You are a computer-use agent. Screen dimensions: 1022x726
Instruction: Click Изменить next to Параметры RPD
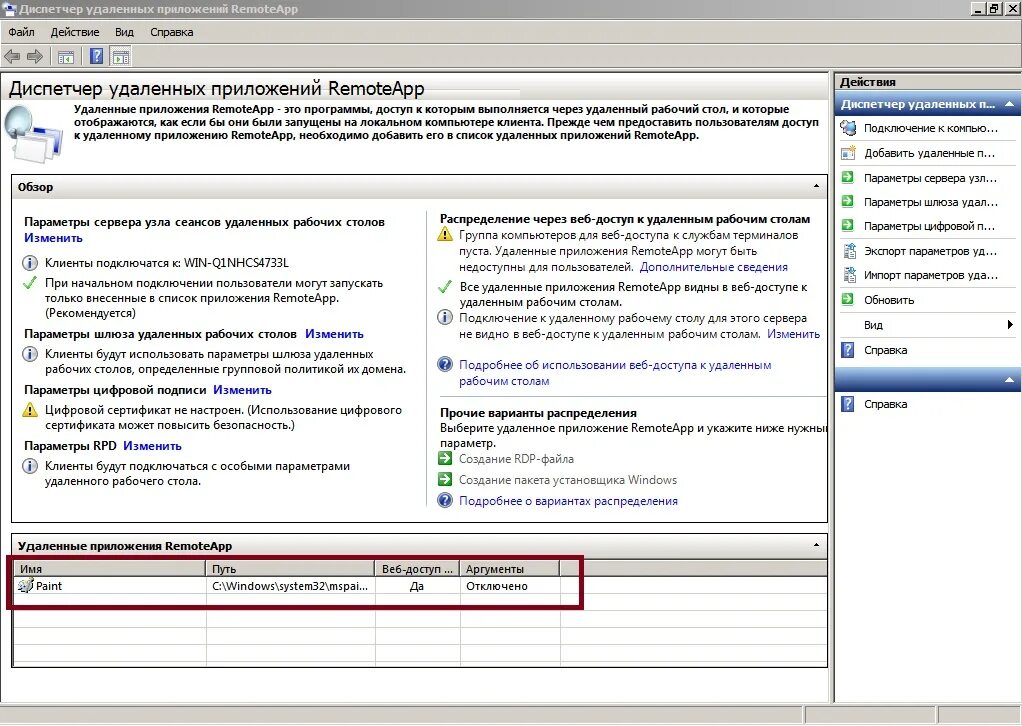coord(153,446)
